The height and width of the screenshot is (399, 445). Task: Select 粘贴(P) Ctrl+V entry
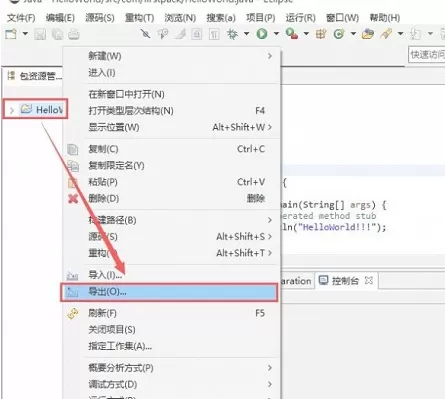click(171, 182)
